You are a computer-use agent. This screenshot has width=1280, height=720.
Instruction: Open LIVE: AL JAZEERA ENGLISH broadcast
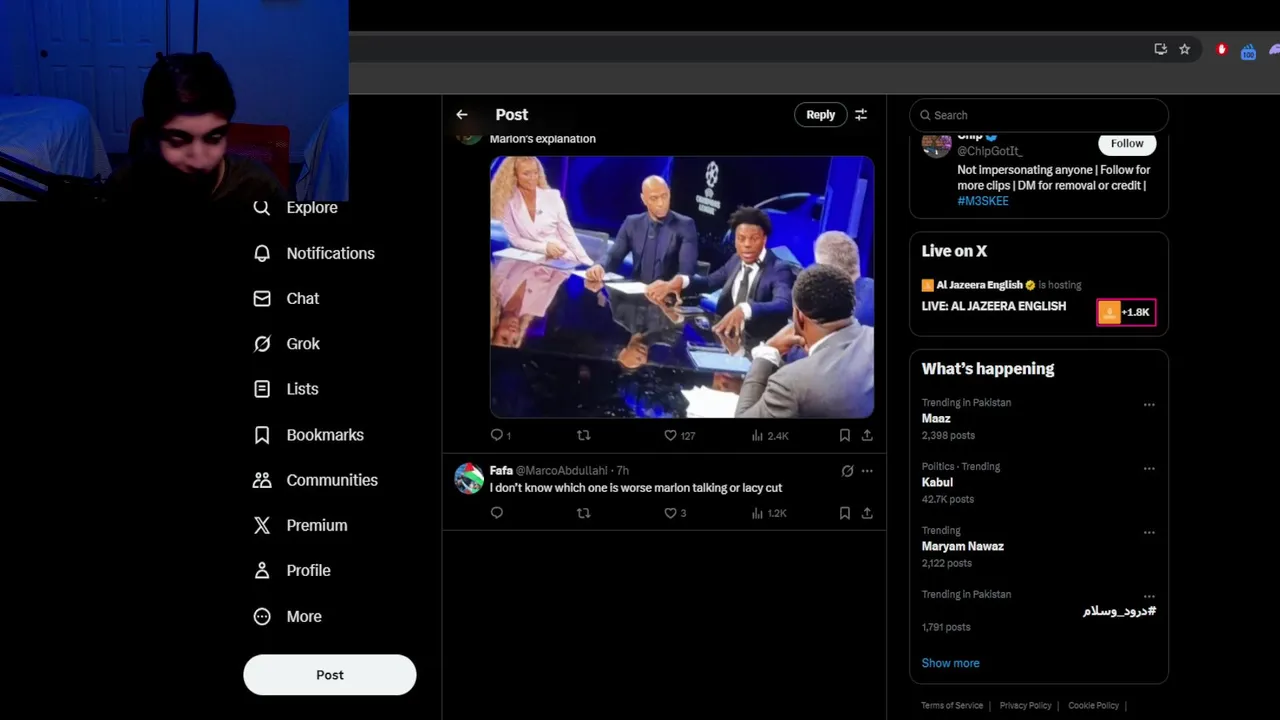(x=993, y=306)
